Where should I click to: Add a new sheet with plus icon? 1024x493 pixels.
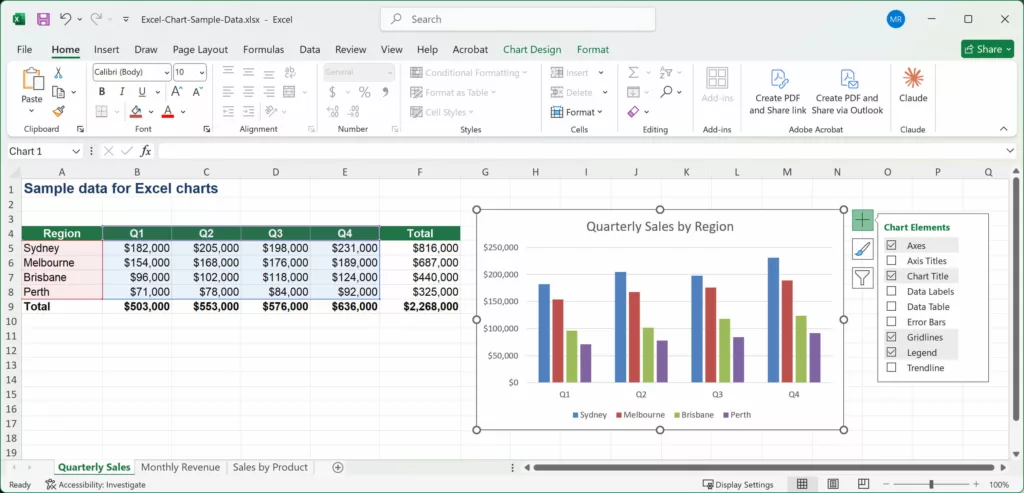point(338,468)
